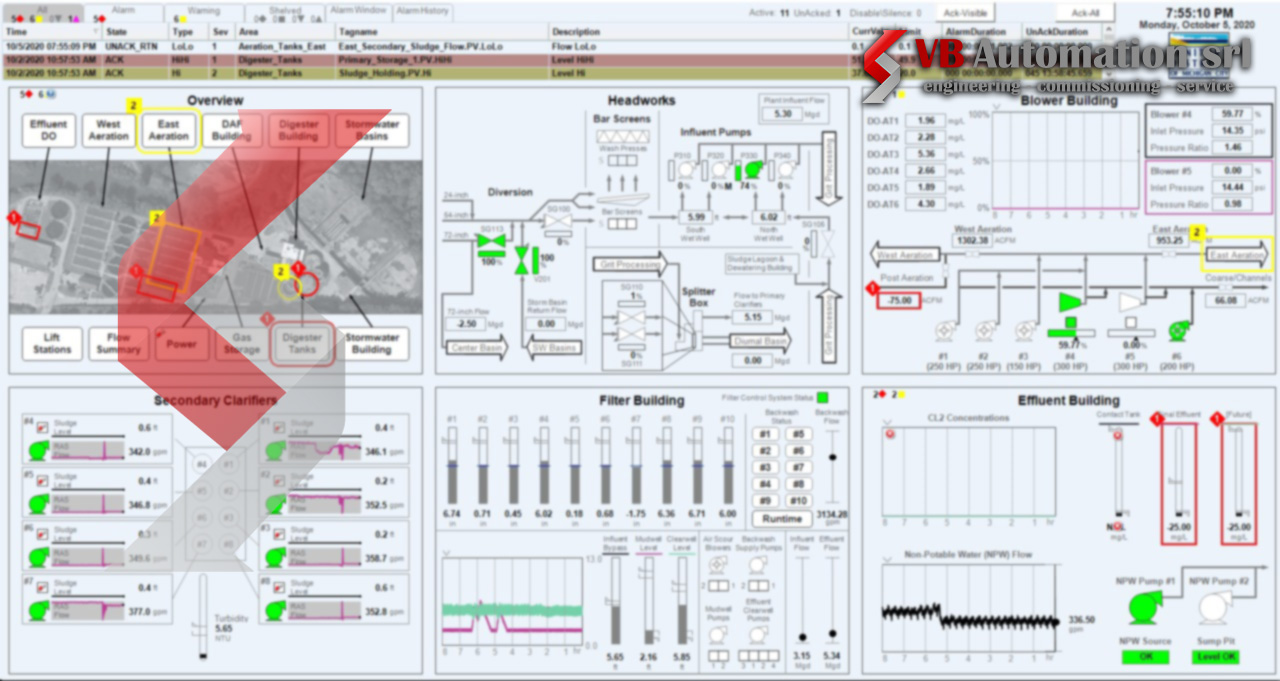The height and width of the screenshot is (681, 1280).
Task: Select green blower #6 (200 HP) icon
Action: (x=1179, y=329)
